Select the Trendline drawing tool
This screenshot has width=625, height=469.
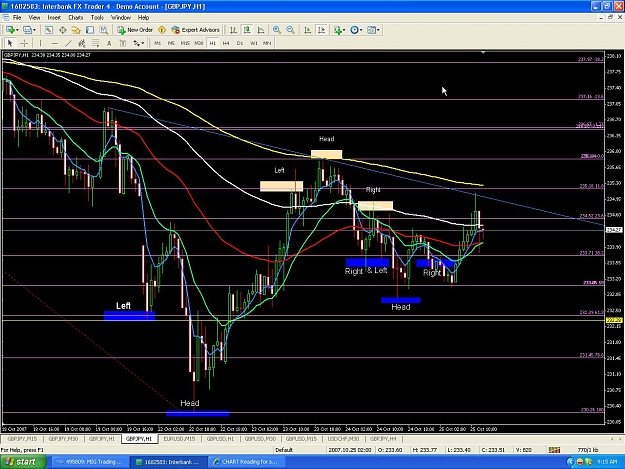[x=68, y=43]
